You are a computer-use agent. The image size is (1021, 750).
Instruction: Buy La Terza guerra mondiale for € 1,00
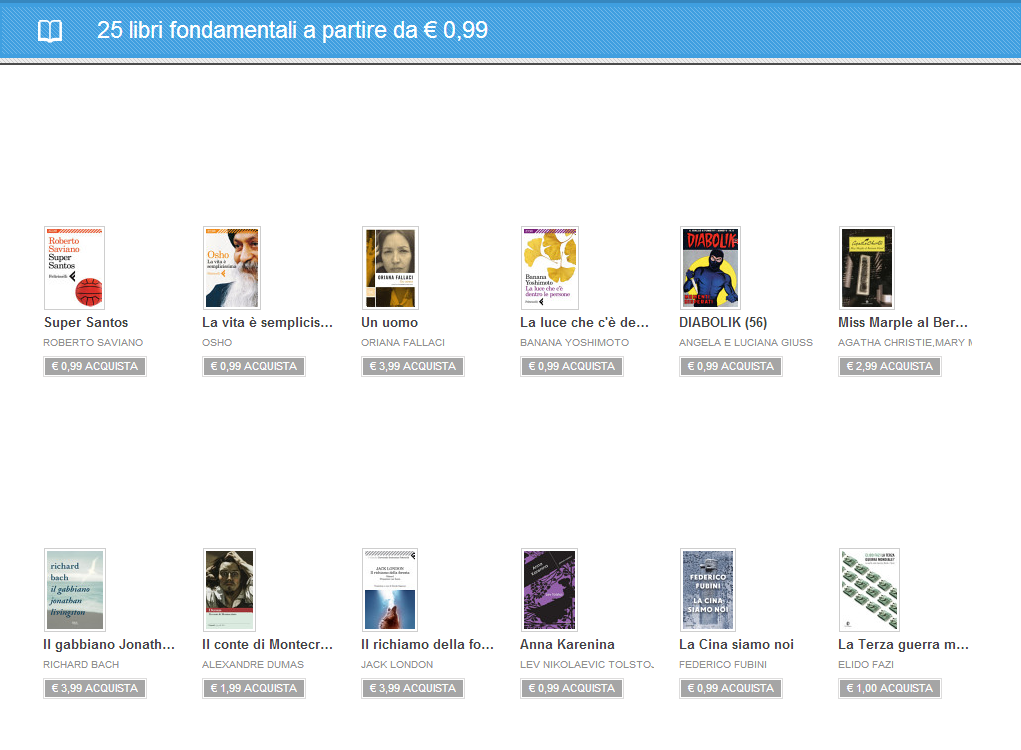coord(889,689)
